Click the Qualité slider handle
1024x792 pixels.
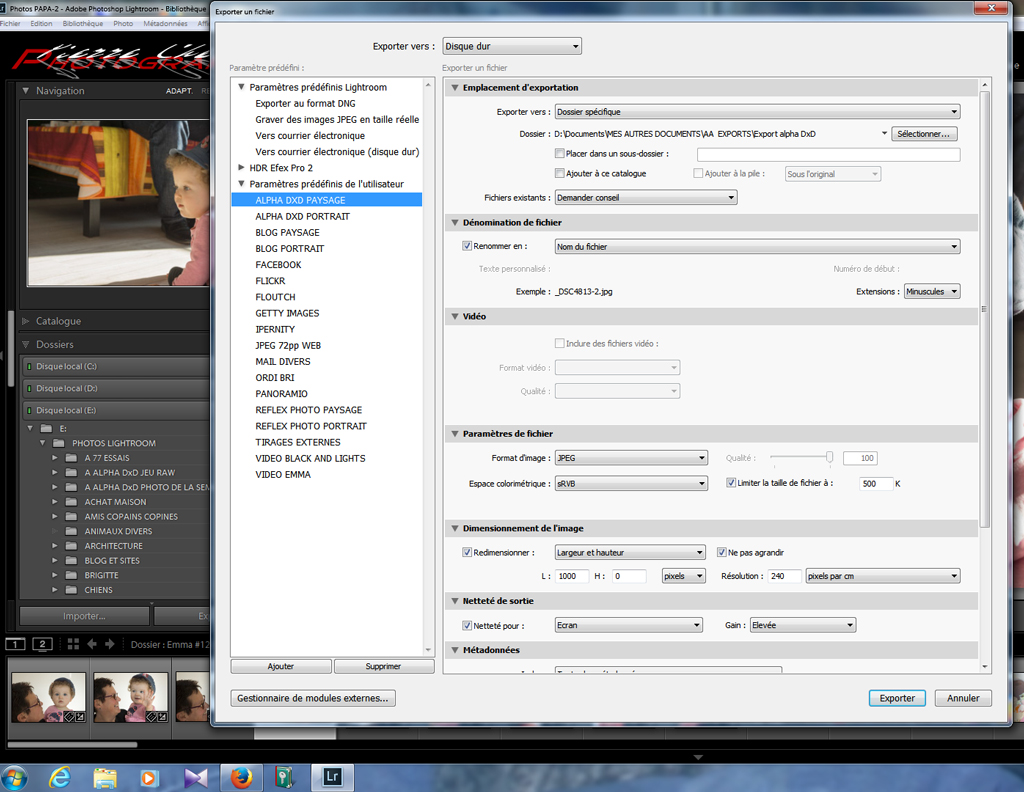point(829,457)
